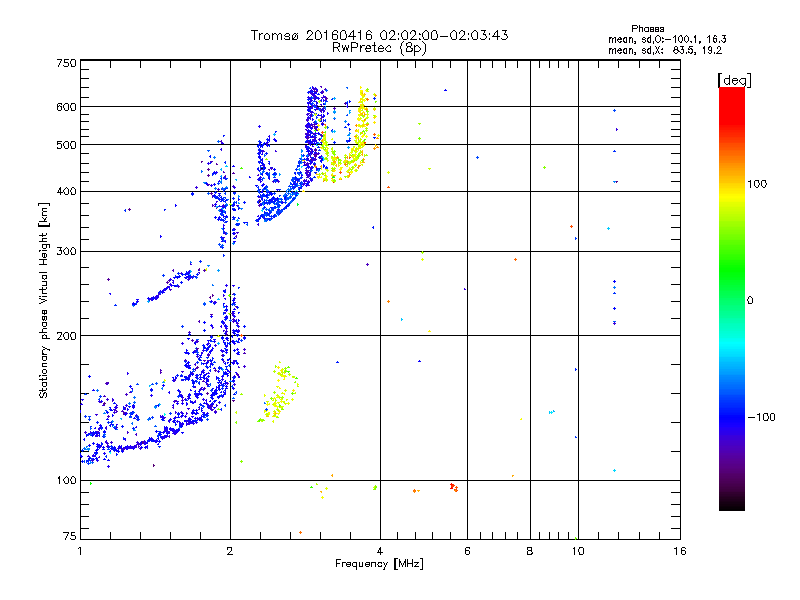Click the 'RwPretec (8p)' subtitle

[379, 48]
